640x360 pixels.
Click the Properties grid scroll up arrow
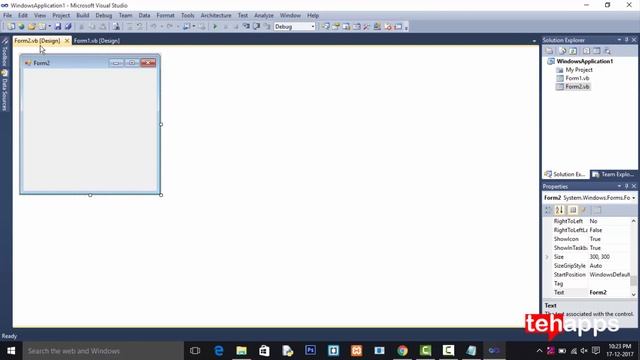pyautogui.click(x=633, y=221)
